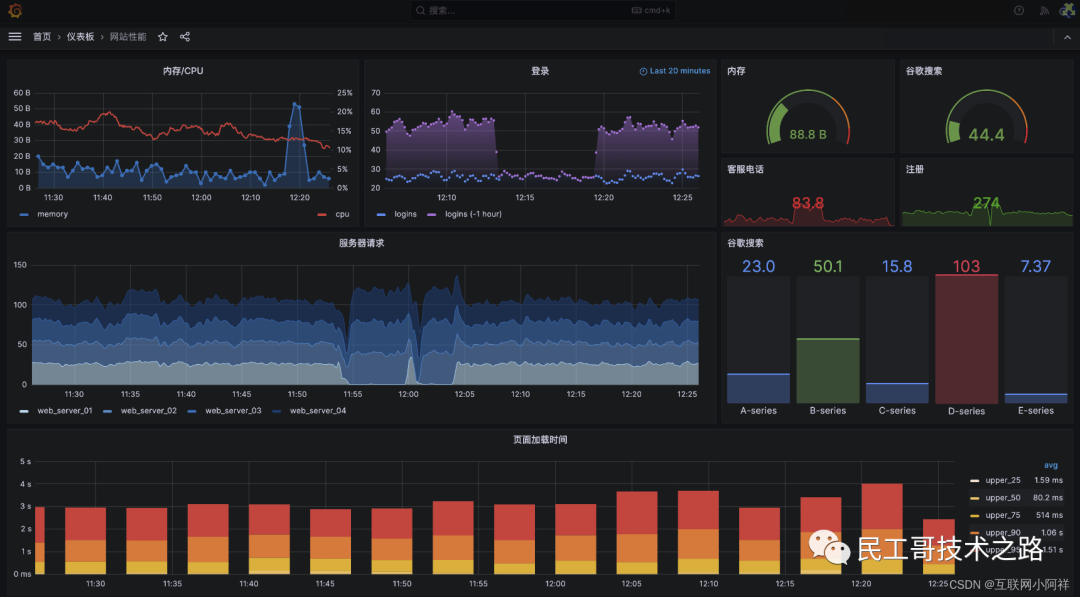This screenshot has height=597, width=1080.
Task: Click the 103 value above D-series
Action: coord(966,266)
